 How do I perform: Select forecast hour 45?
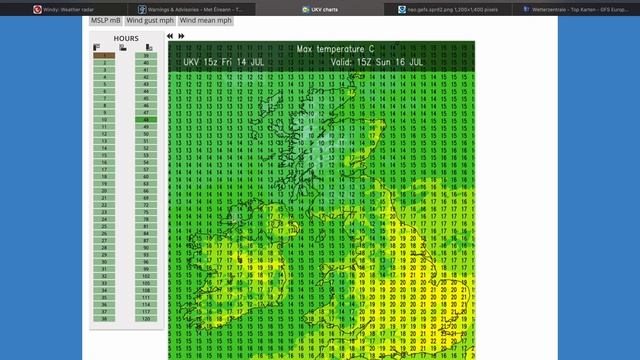(x=146, y=98)
